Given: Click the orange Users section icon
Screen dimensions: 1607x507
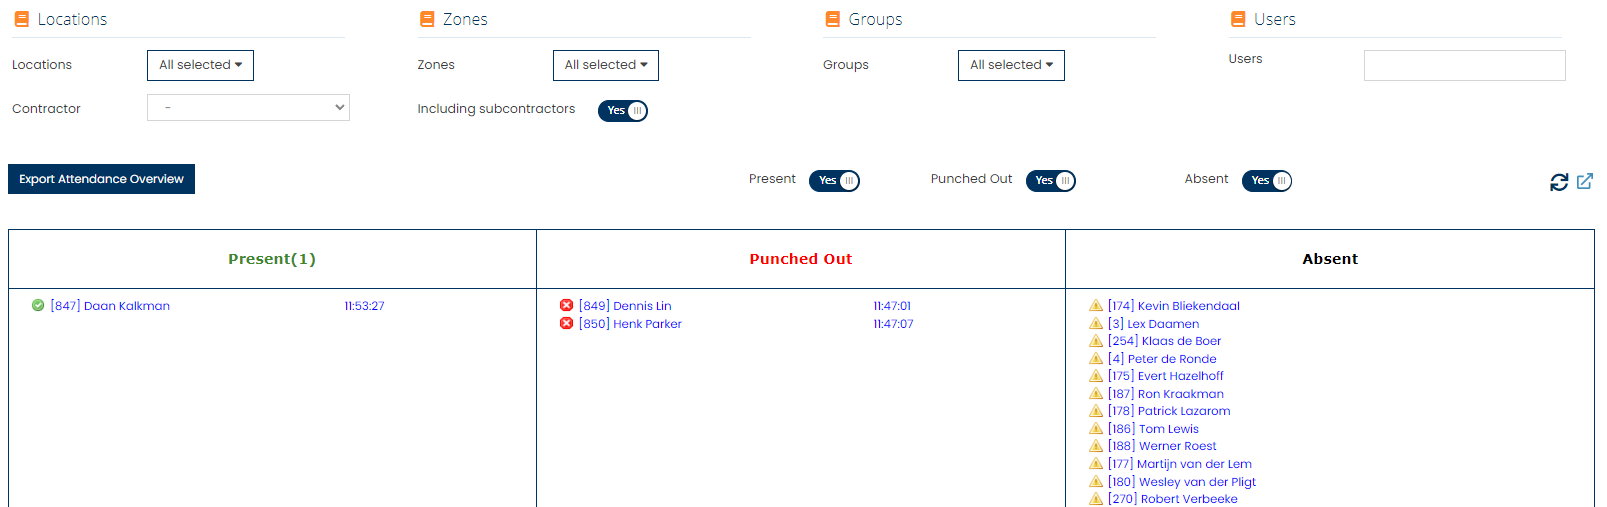Looking at the screenshot, I should click(x=1238, y=19).
